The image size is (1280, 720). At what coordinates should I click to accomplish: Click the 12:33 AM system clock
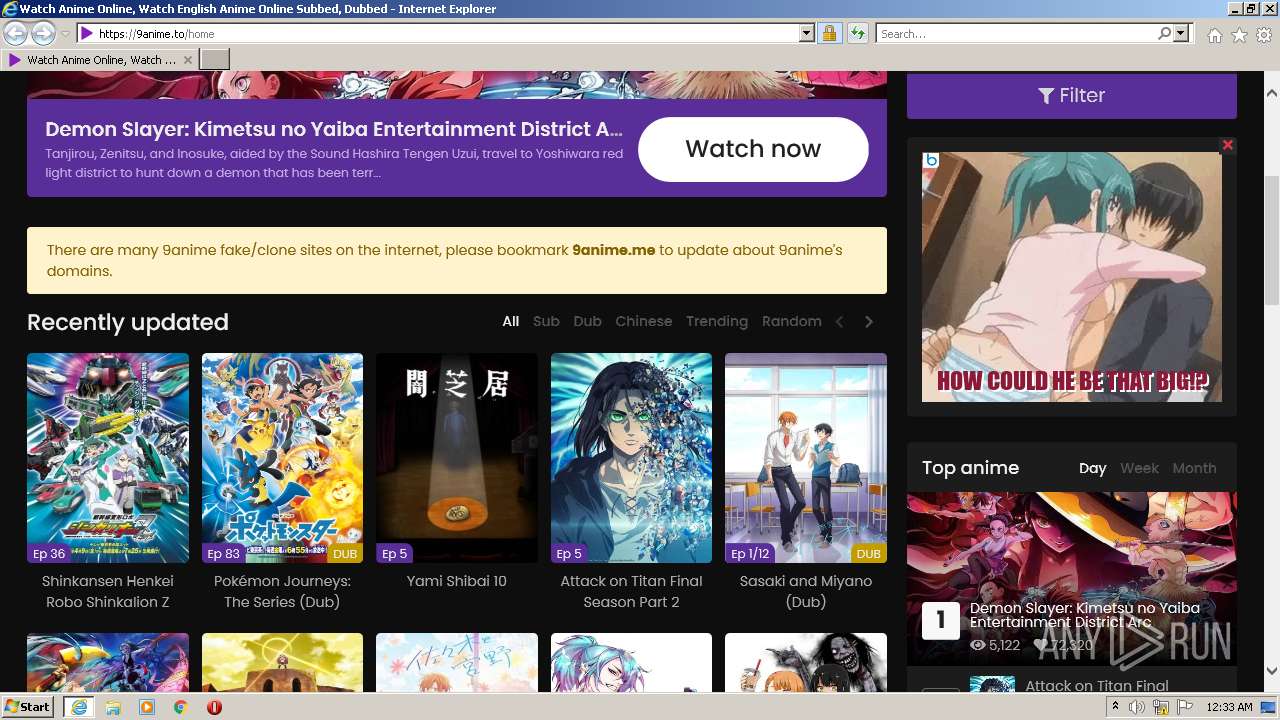click(1229, 707)
